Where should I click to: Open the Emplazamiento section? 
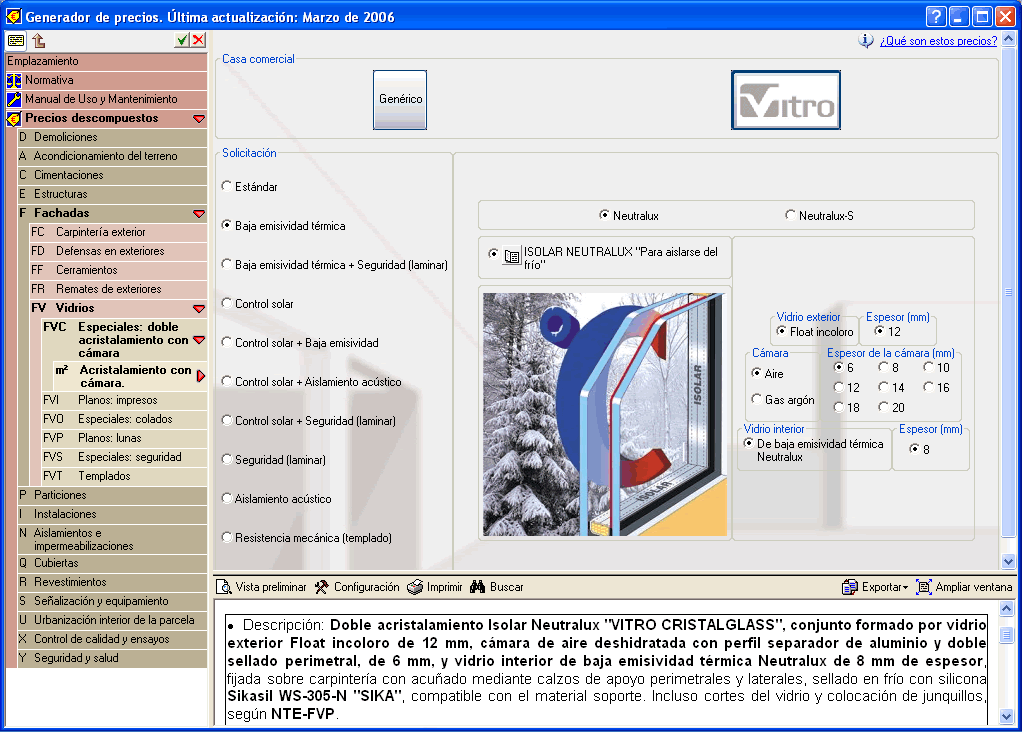(107, 61)
